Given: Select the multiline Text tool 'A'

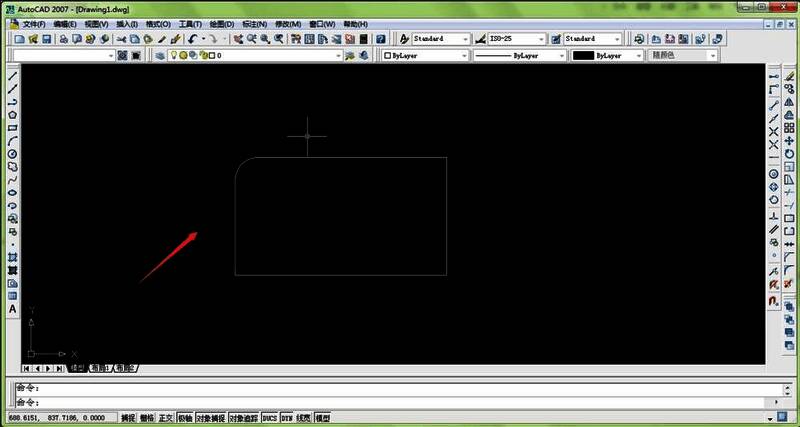Looking at the screenshot, I should 13,310.
